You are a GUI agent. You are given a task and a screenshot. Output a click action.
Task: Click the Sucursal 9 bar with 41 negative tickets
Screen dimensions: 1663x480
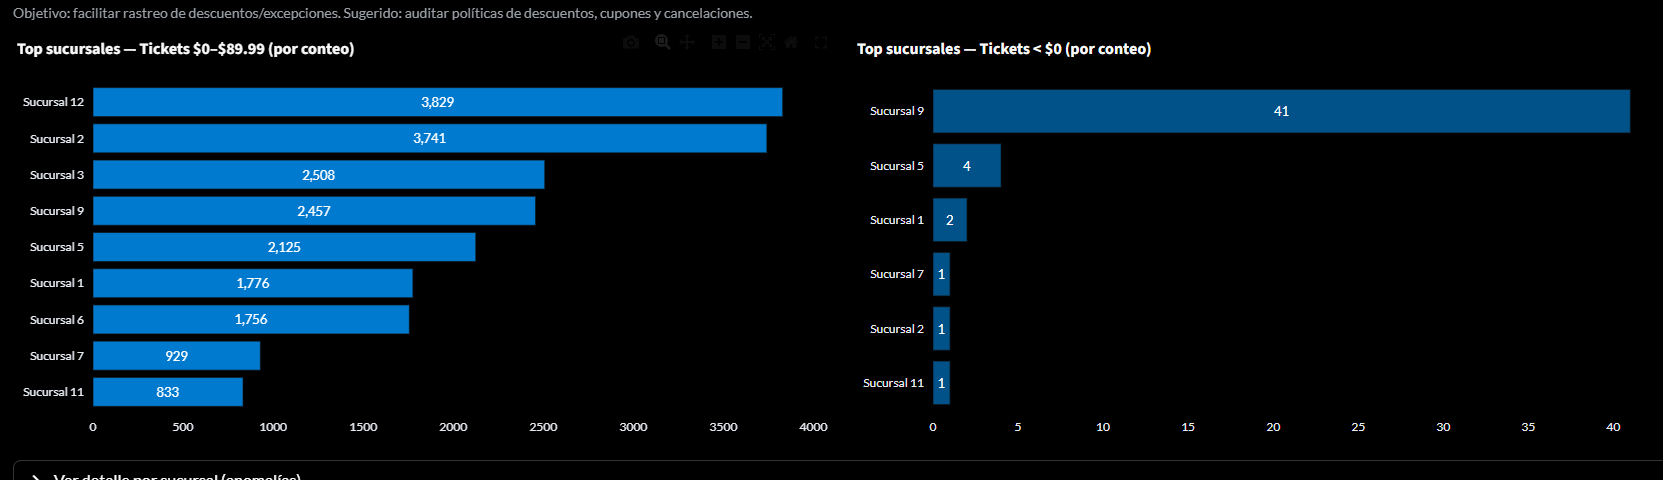pyautogui.click(x=1280, y=111)
